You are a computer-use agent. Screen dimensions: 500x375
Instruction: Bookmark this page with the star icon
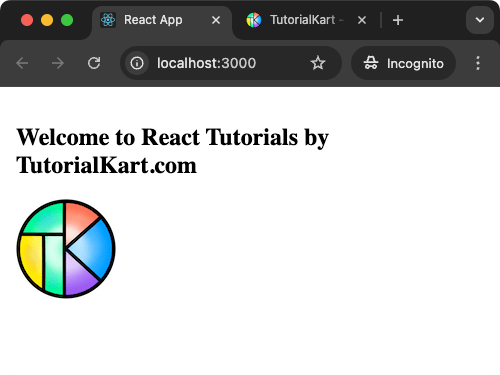point(318,63)
